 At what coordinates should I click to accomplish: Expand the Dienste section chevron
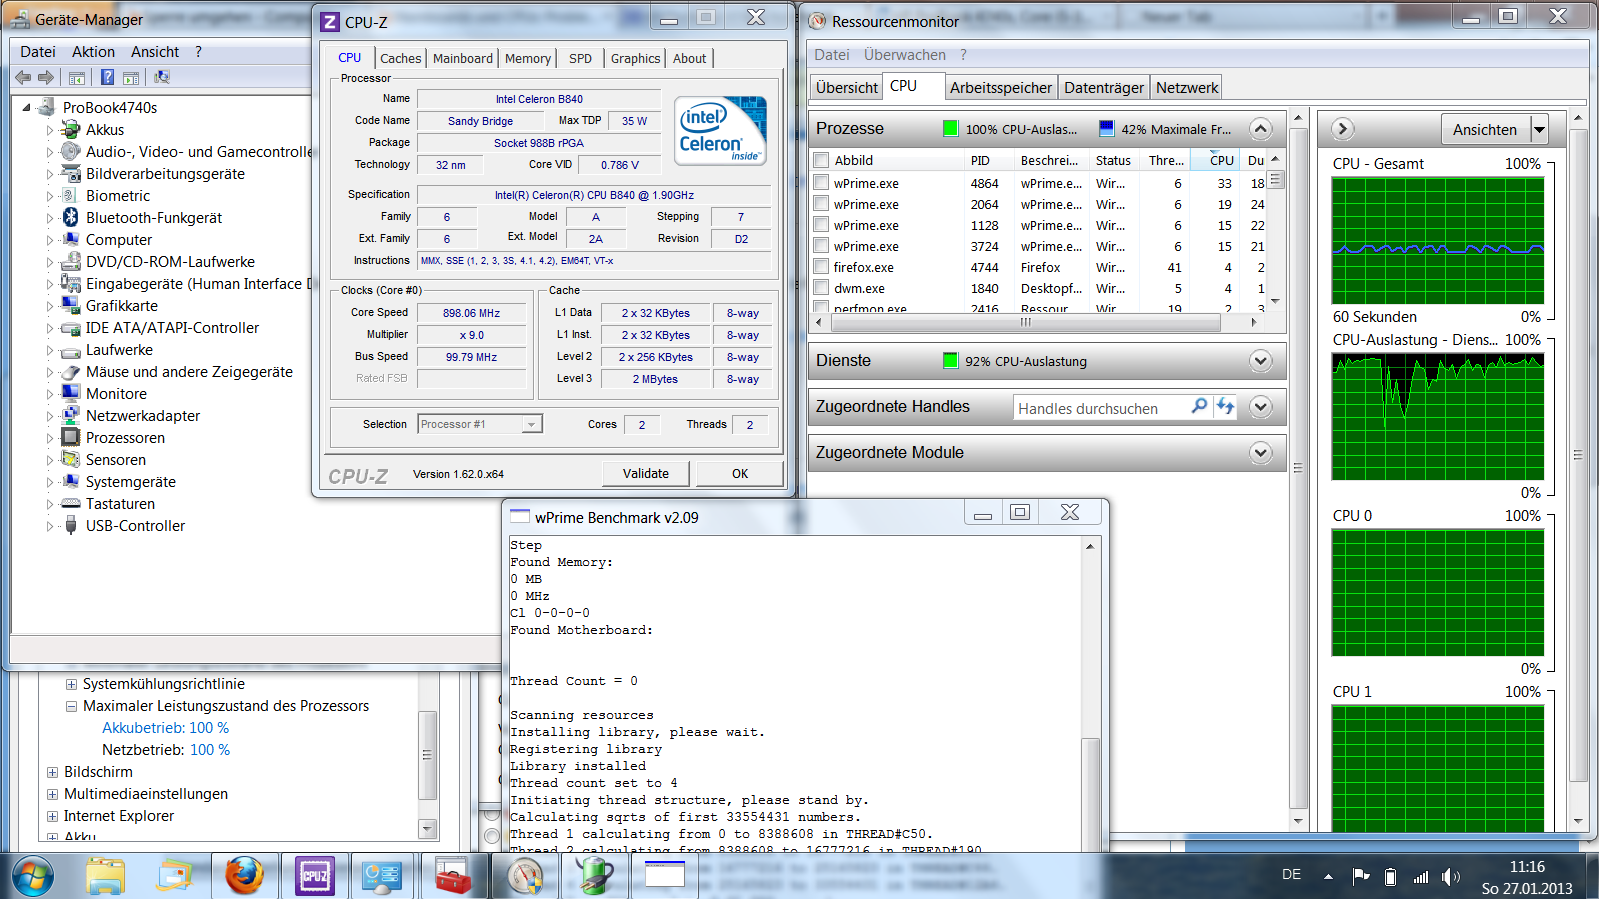[x=1261, y=360]
